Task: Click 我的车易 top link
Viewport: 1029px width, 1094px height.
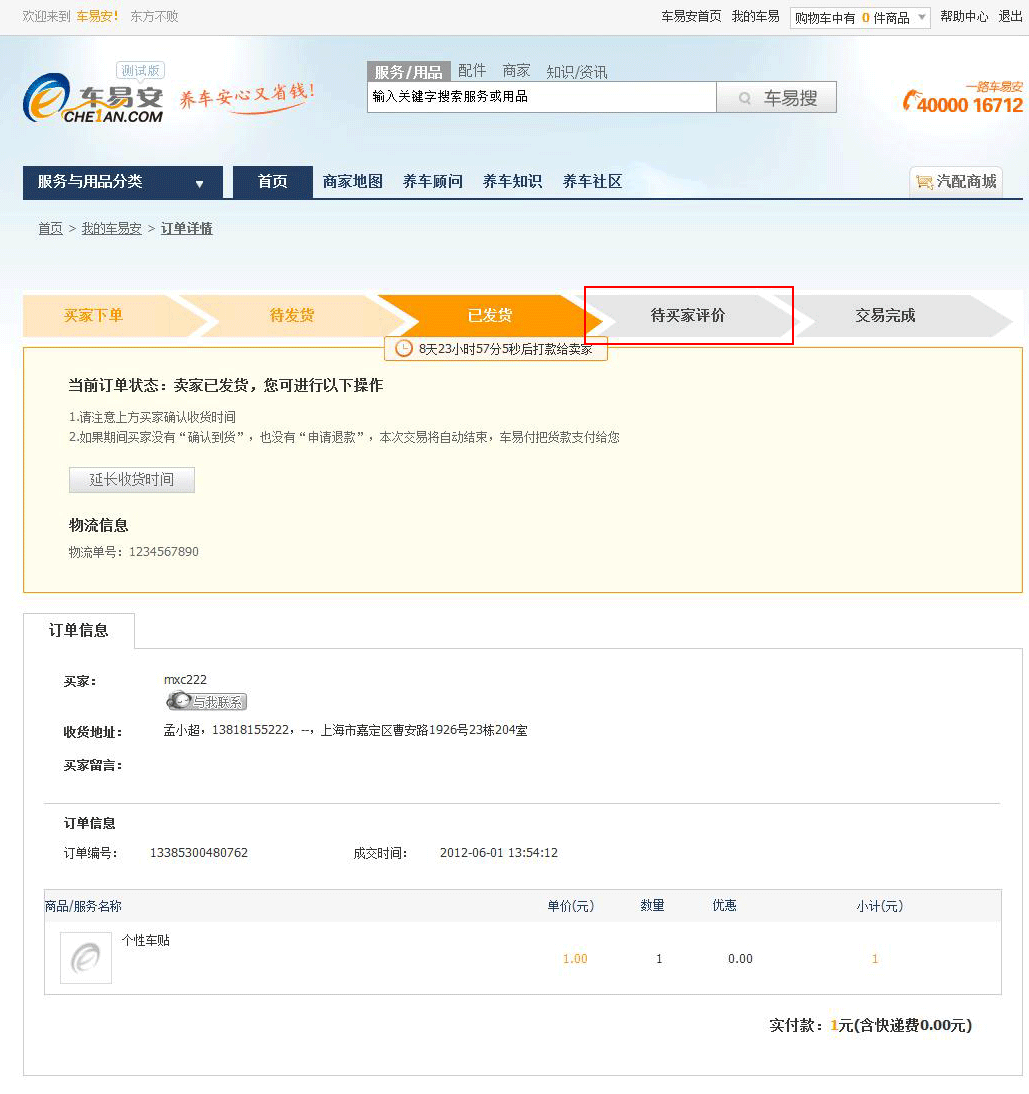Action: tap(756, 17)
